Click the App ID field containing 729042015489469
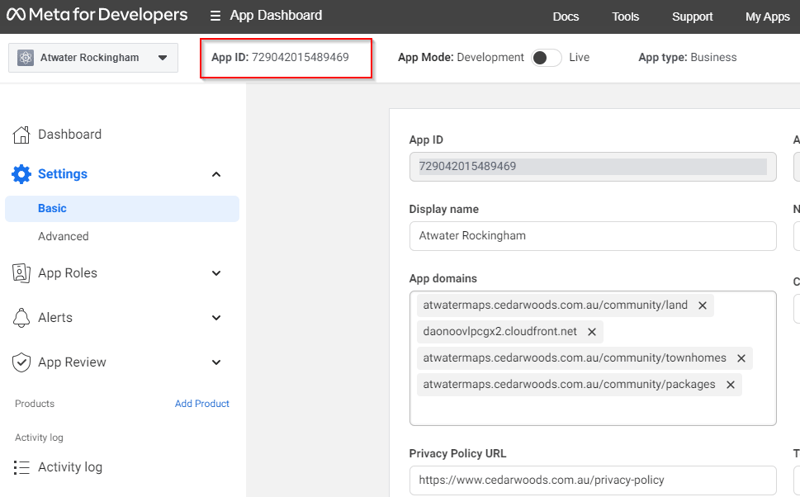This screenshot has width=800, height=497. tap(593, 167)
